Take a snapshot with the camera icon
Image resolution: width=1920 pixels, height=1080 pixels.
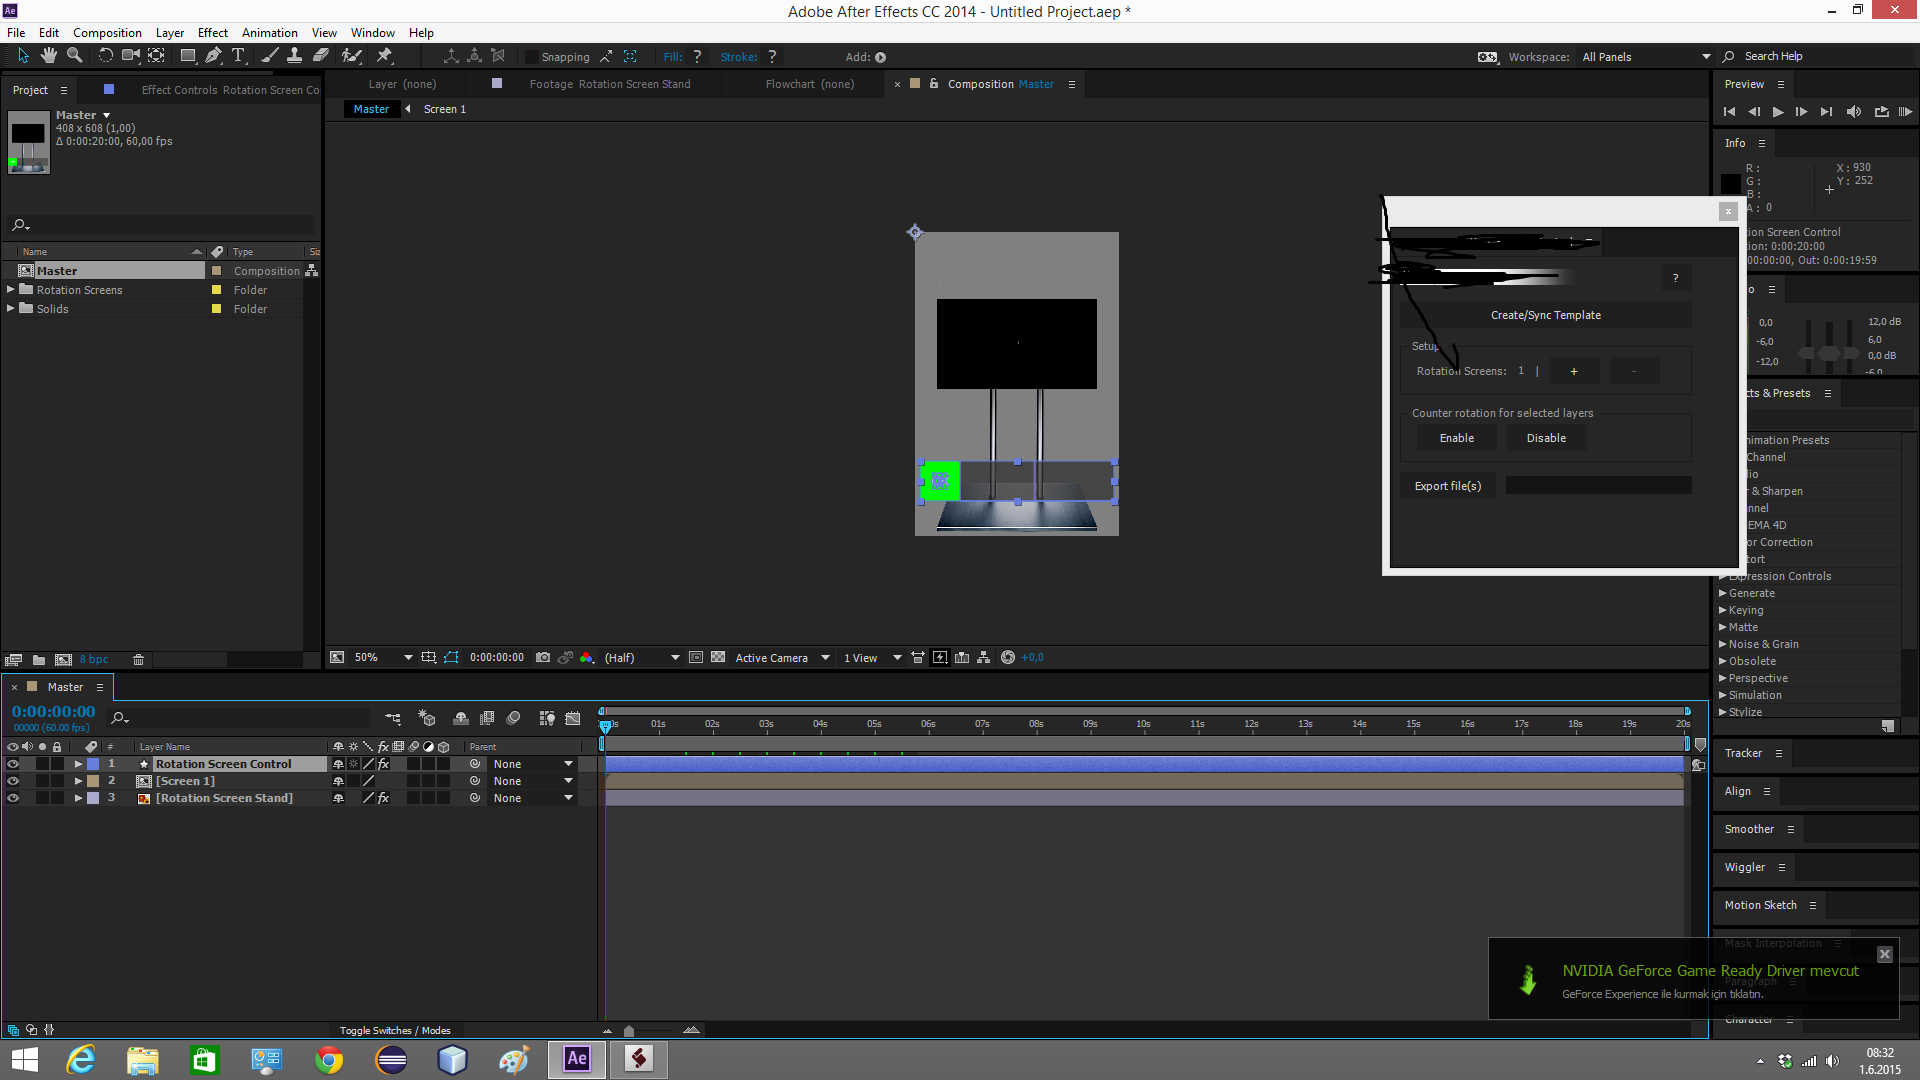[543, 658]
